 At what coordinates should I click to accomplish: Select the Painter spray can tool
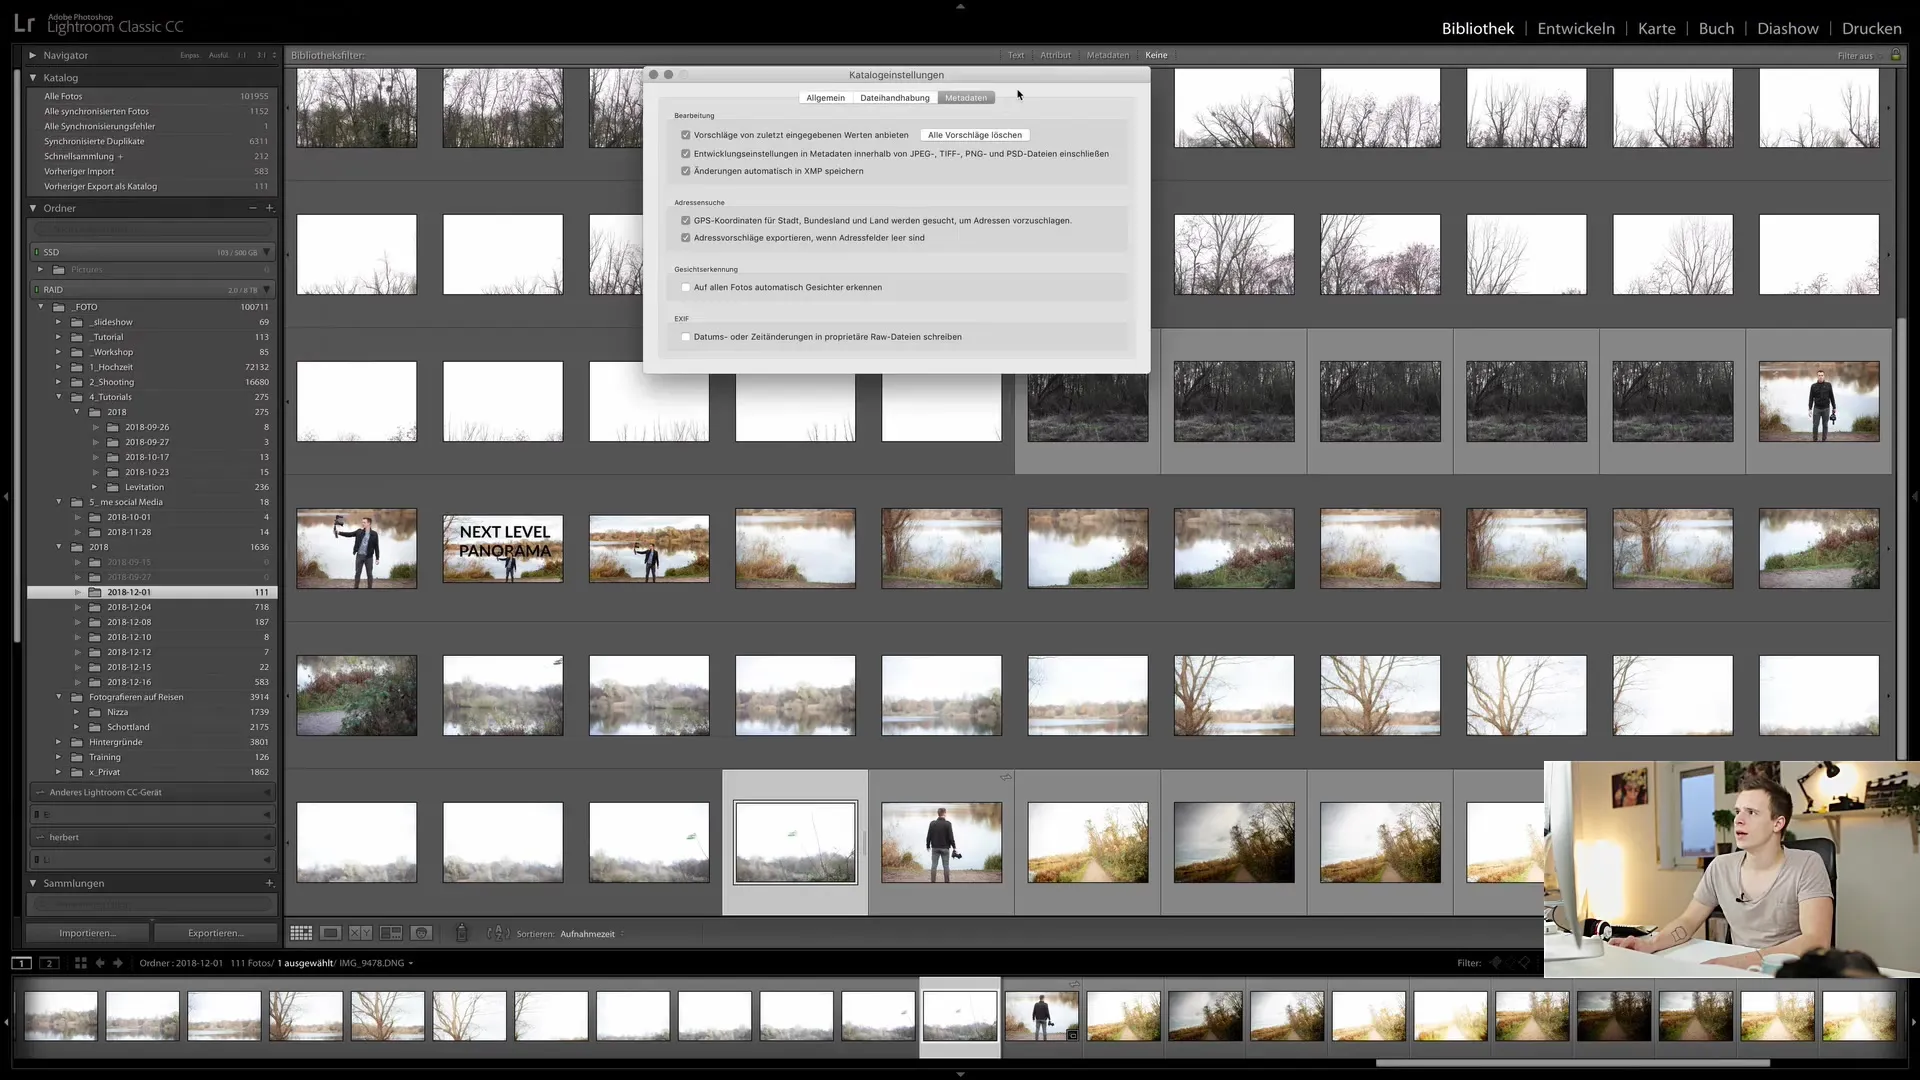[461, 933]
